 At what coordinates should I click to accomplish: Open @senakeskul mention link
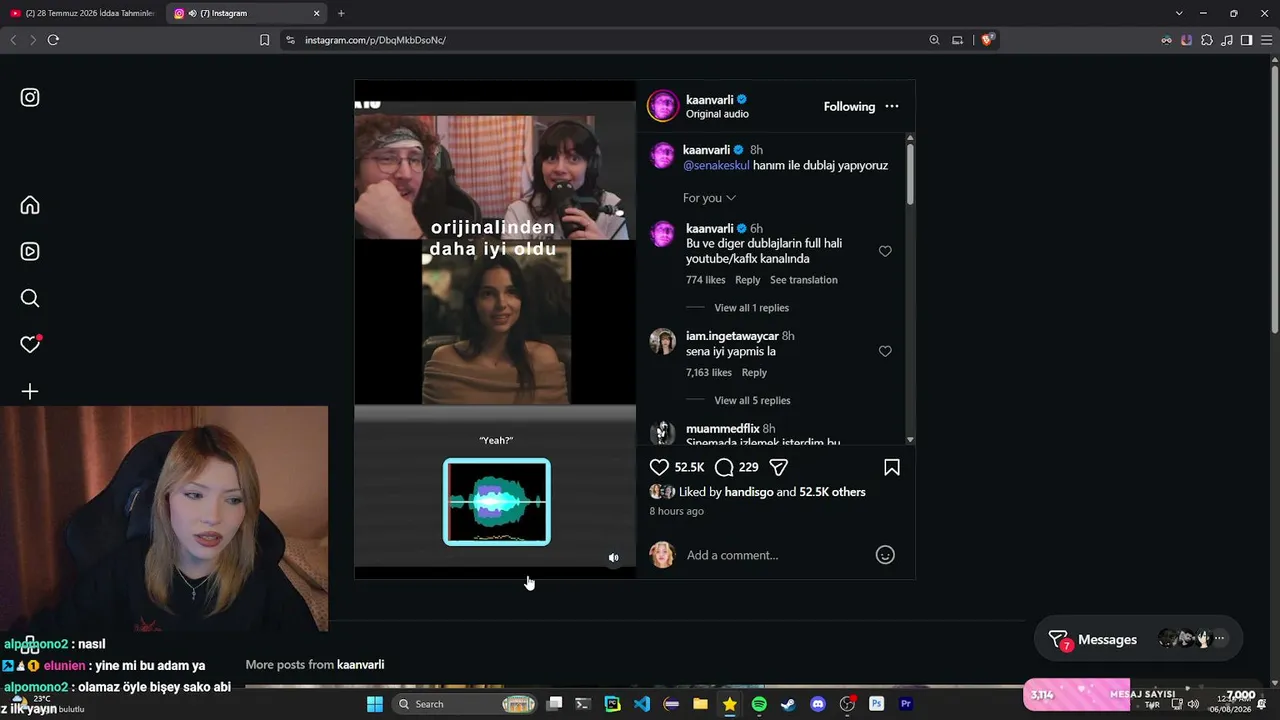point(716,165)
